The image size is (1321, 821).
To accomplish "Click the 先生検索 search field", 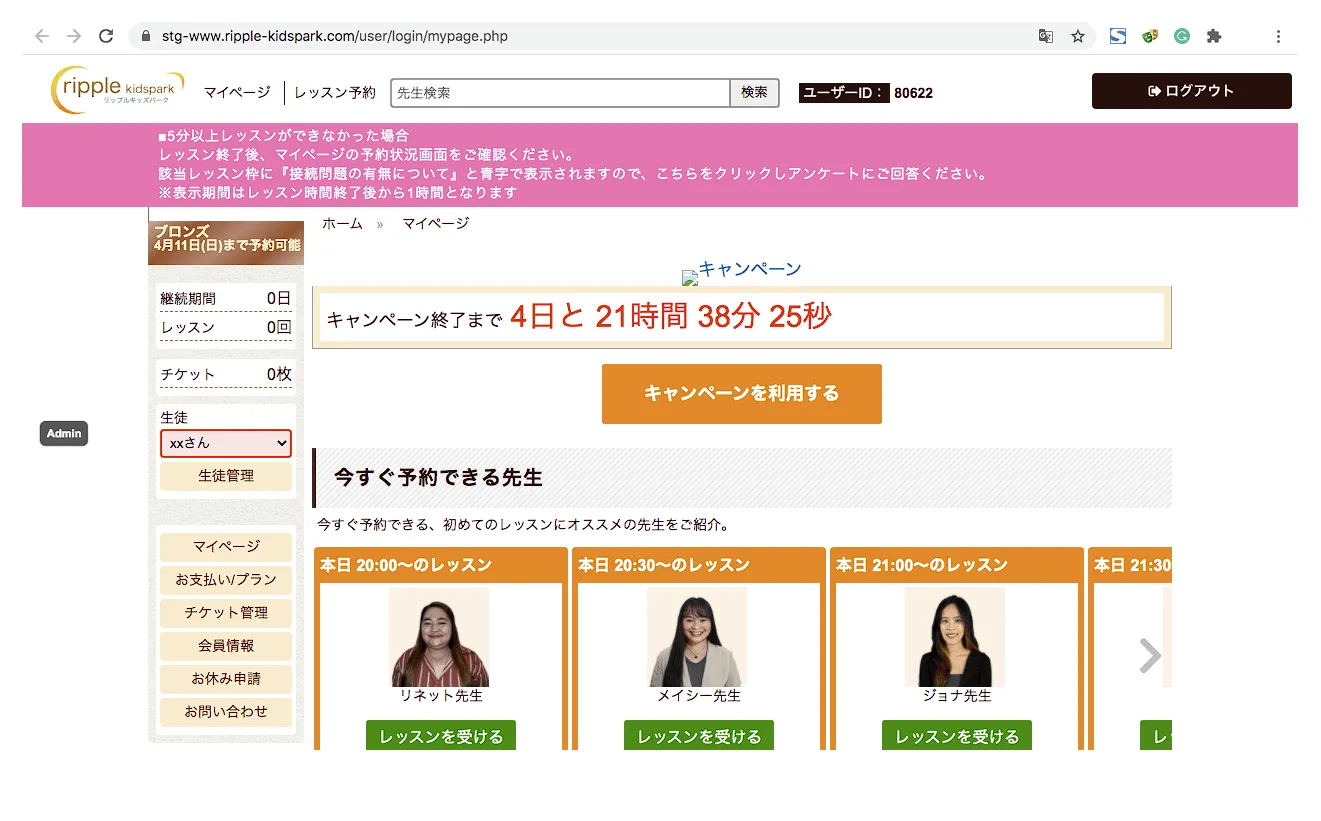I will (x=560, y=93).
